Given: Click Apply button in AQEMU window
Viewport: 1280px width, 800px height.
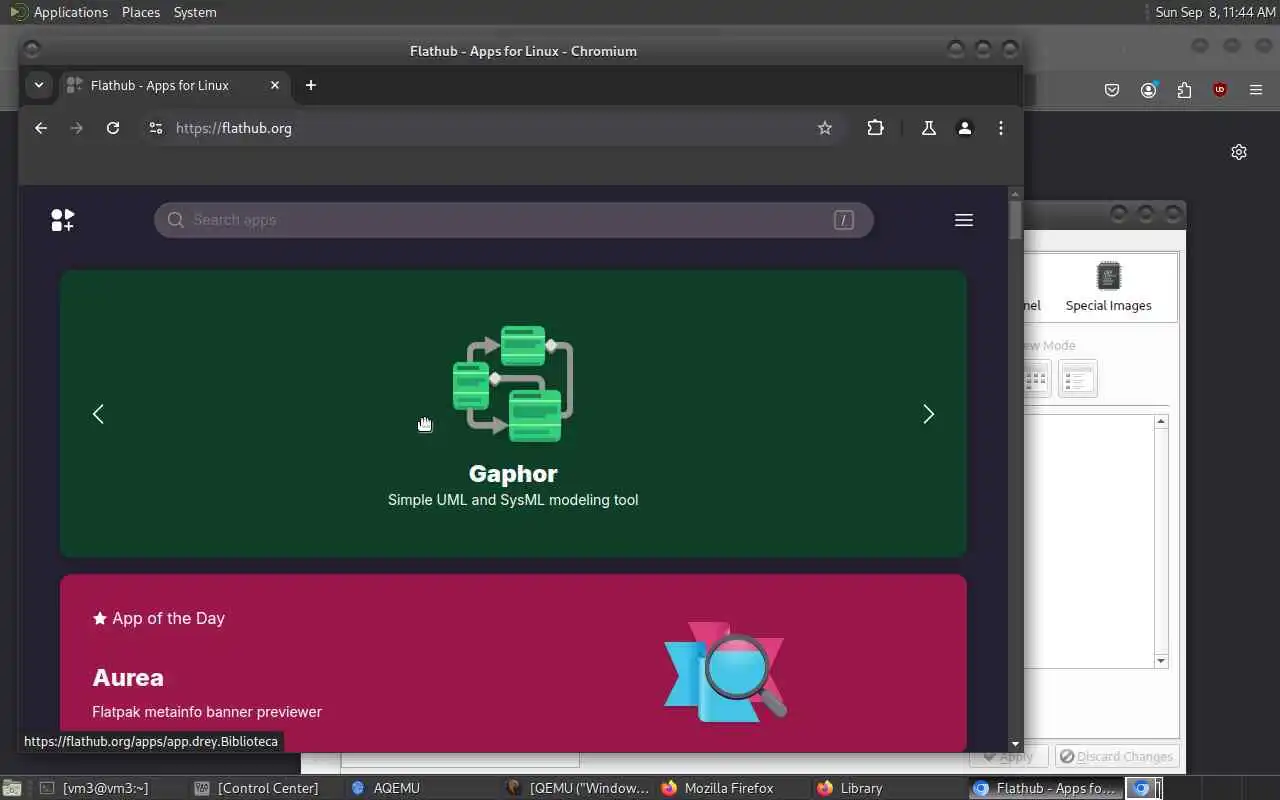Looking at the screenshot, I should 1008,757.
